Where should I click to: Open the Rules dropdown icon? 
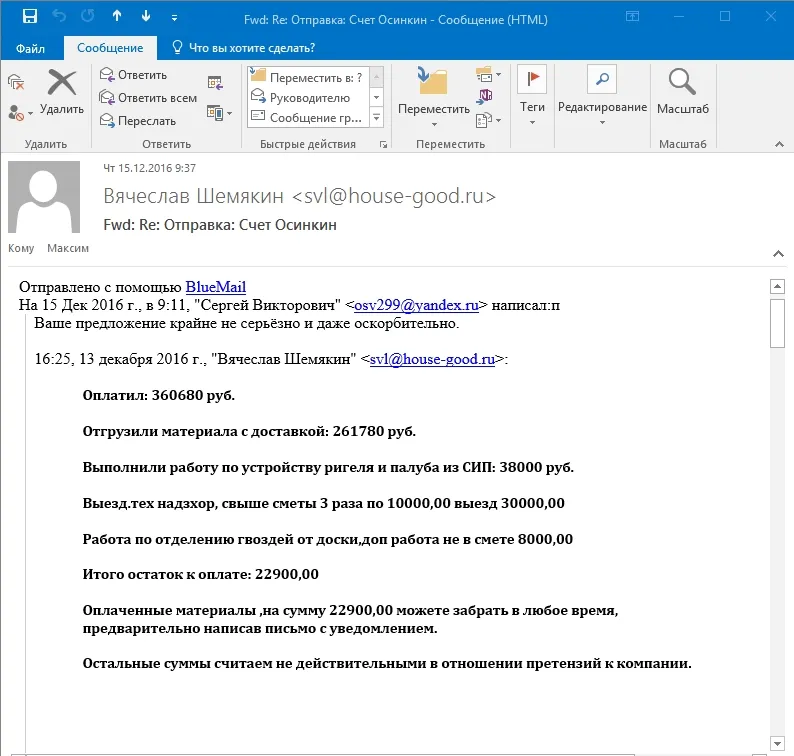(x=488, y=75)
